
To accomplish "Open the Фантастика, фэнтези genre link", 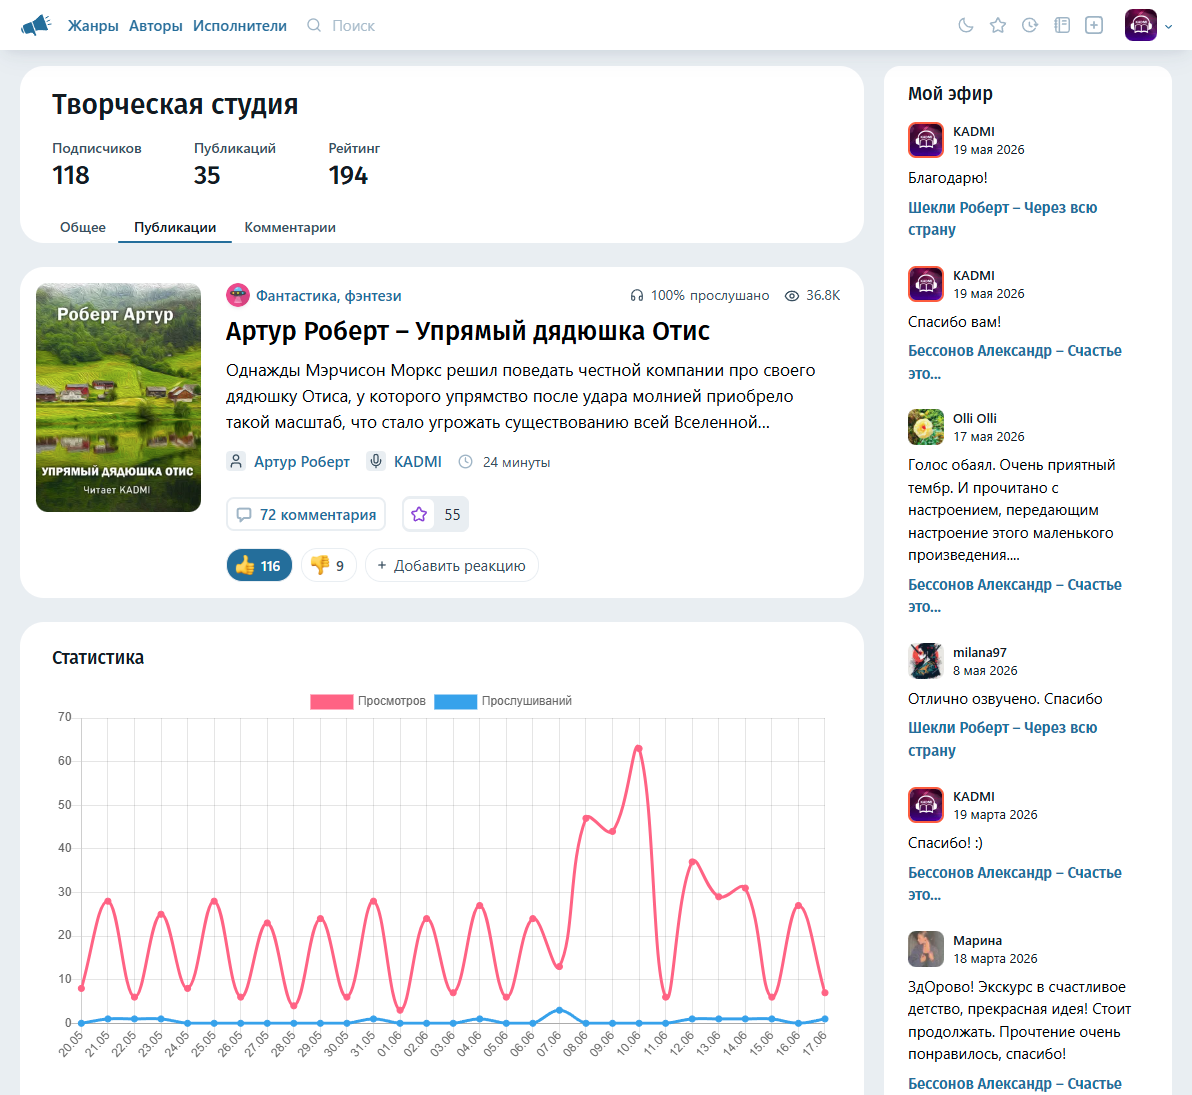I will 328,296.
